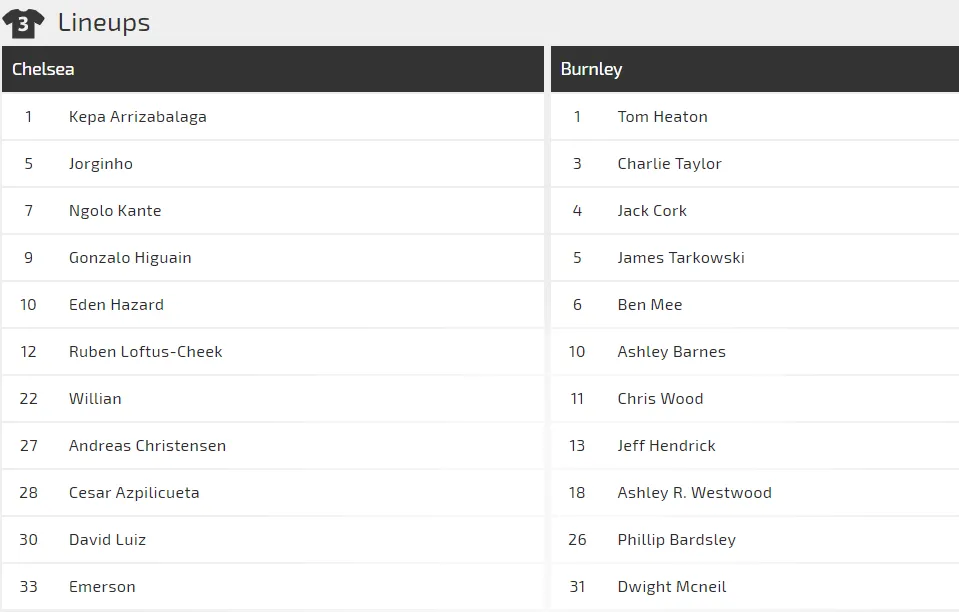The image size is (959, 612).
Task: Select the Chelsea team header
Action: [x=43, y=69]
